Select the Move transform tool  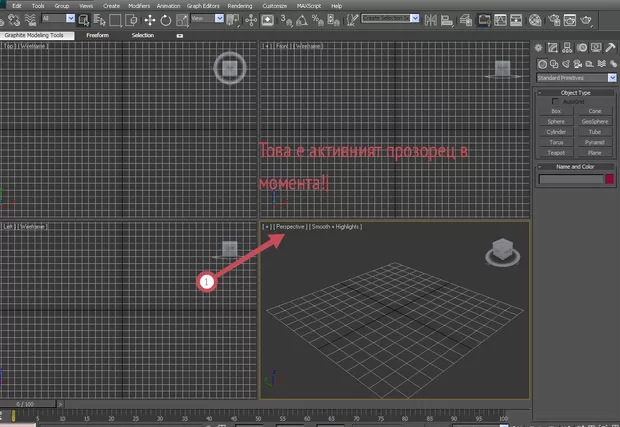[150, 19]
